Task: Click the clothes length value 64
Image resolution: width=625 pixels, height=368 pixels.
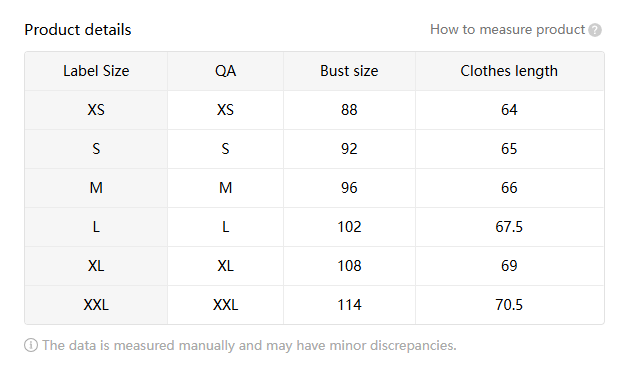Action: pyautogui.click(x=509, y=110)
